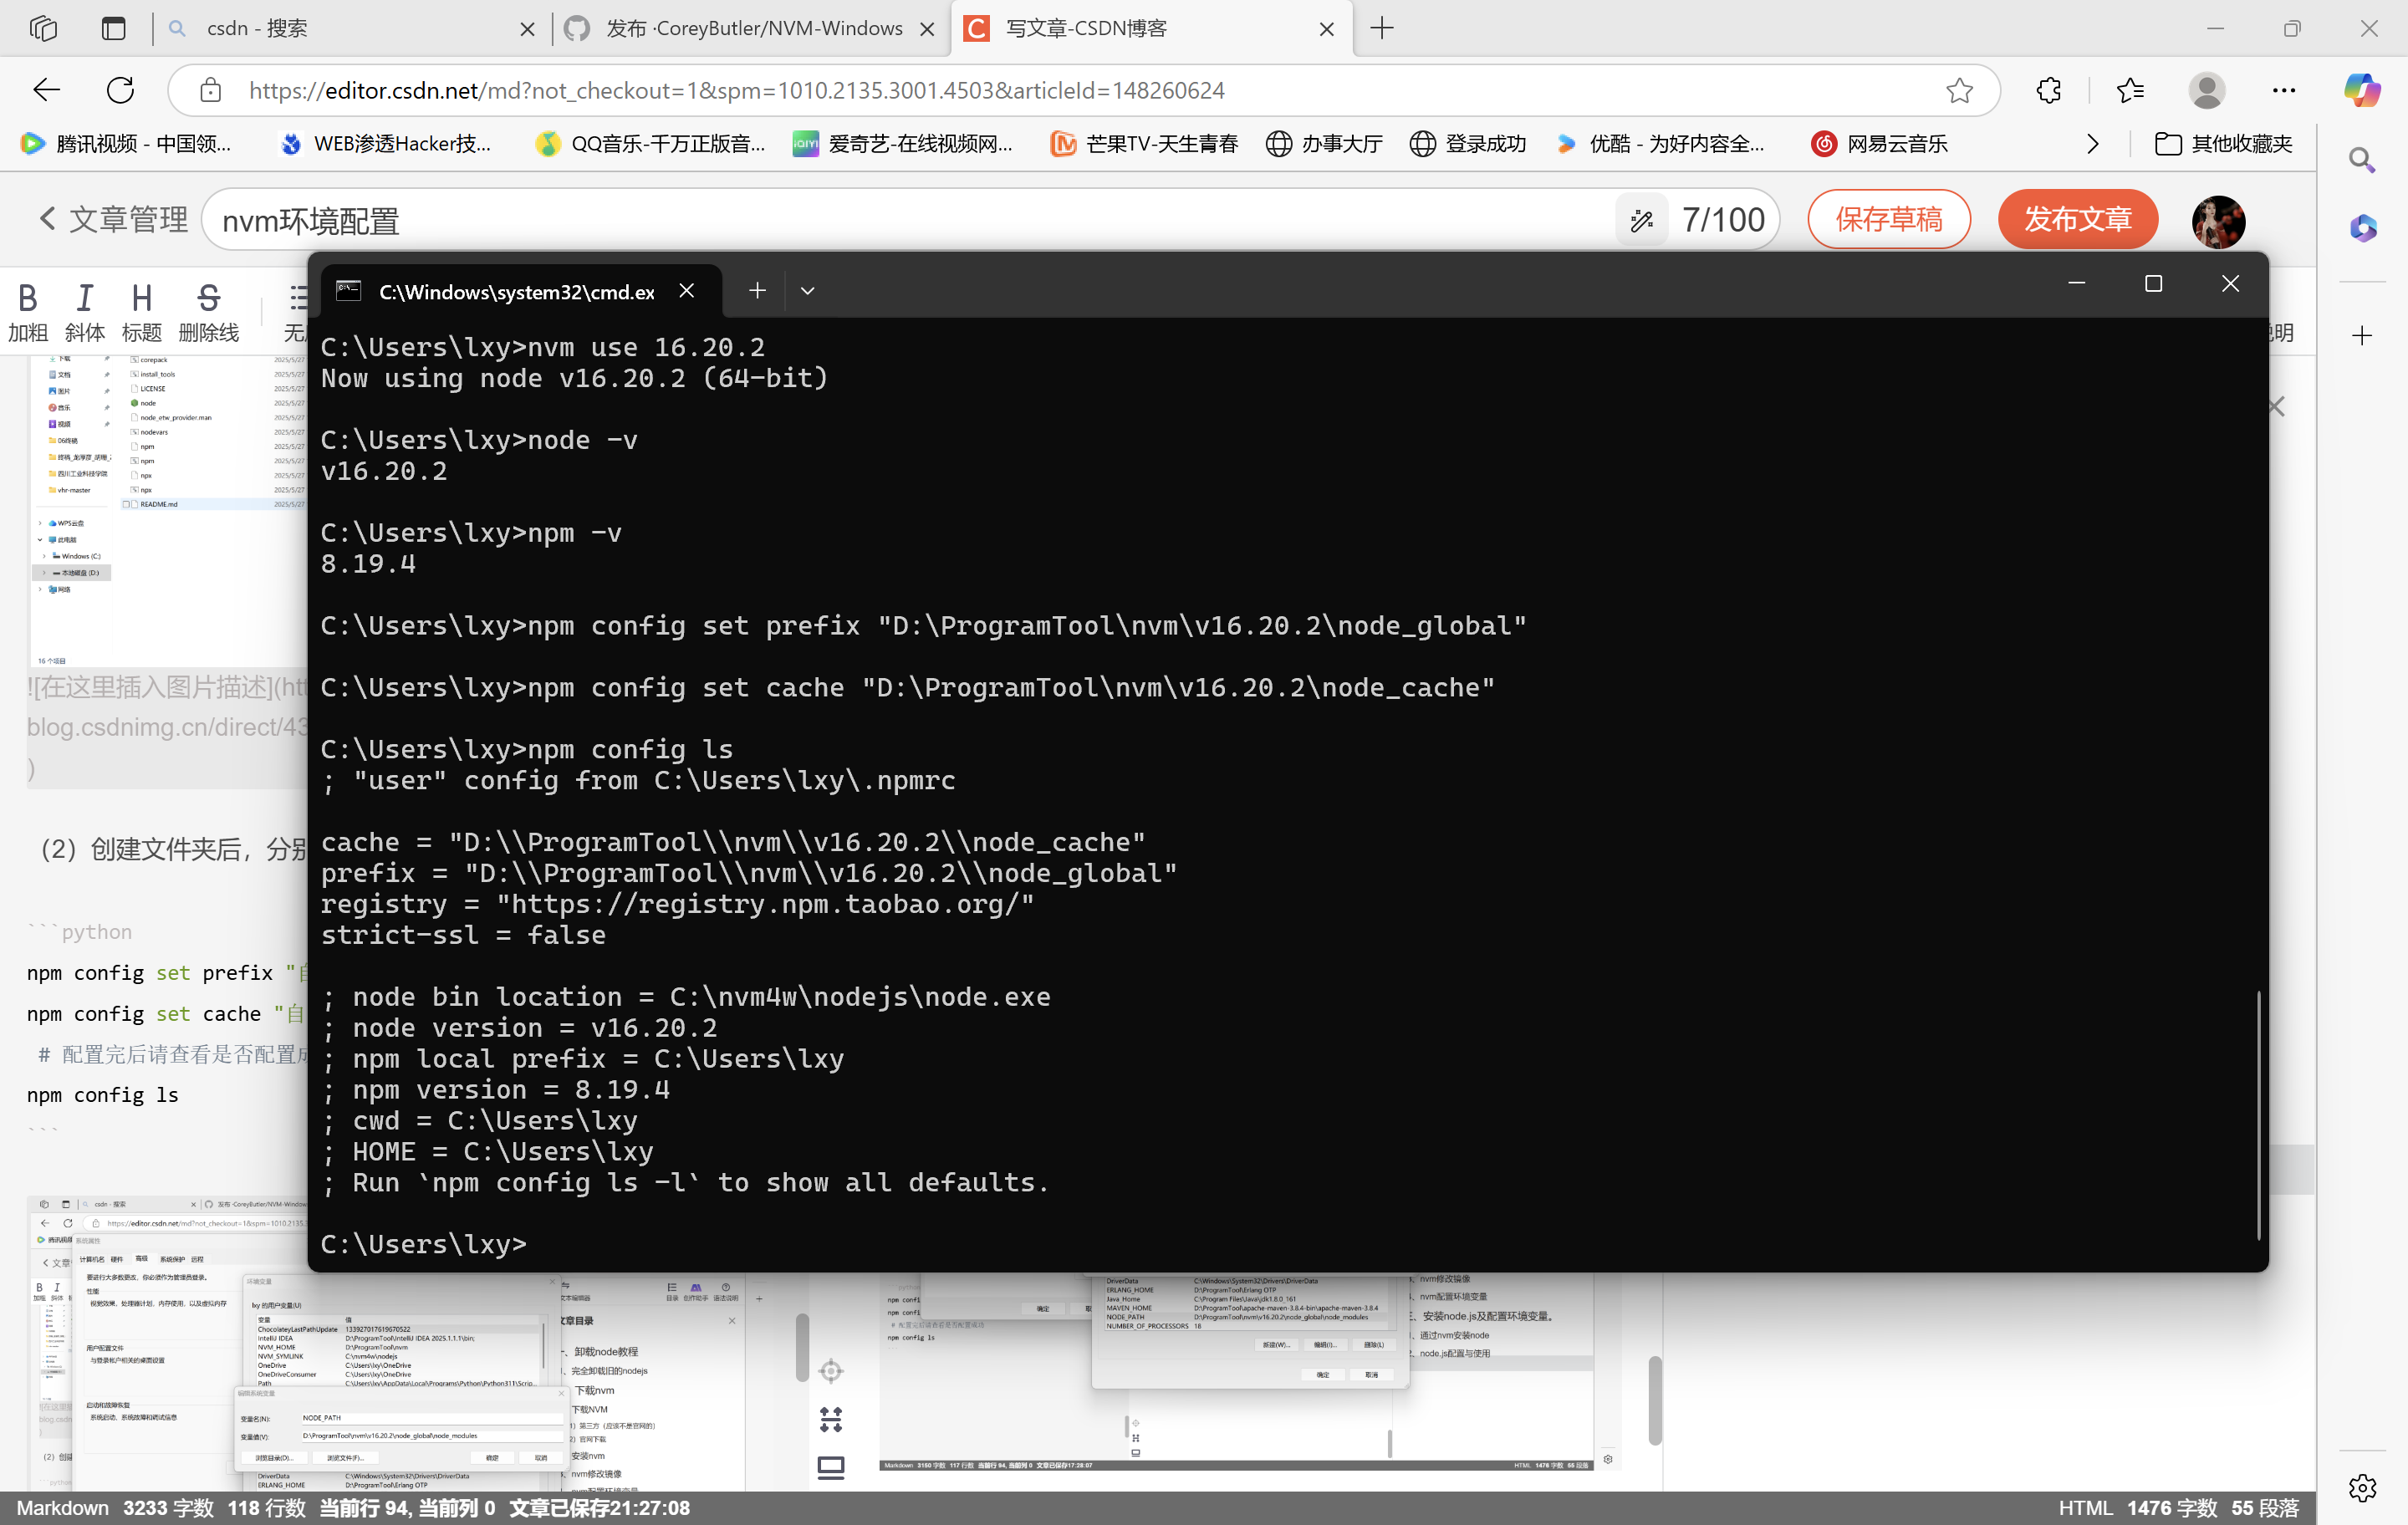
Task: Click the 发布文章 publish button
Action: click(x=2078, y=220)
